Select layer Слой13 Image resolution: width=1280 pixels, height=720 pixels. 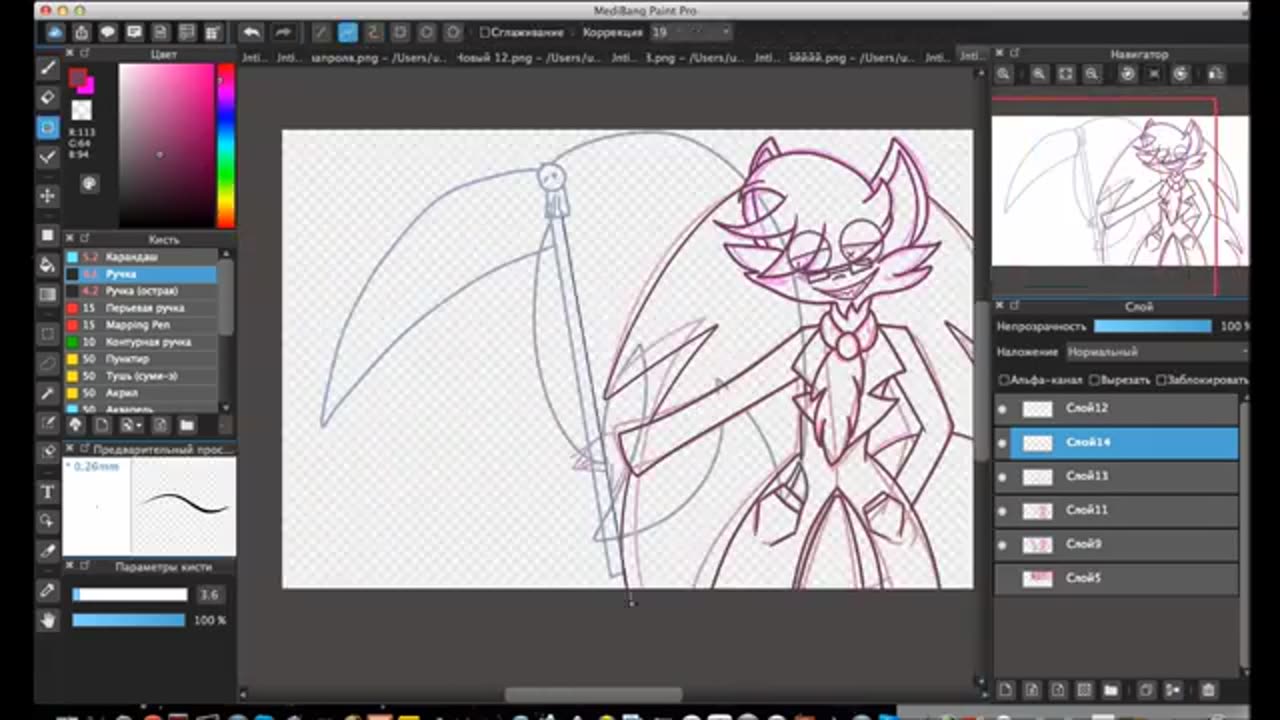[1117, 476]
